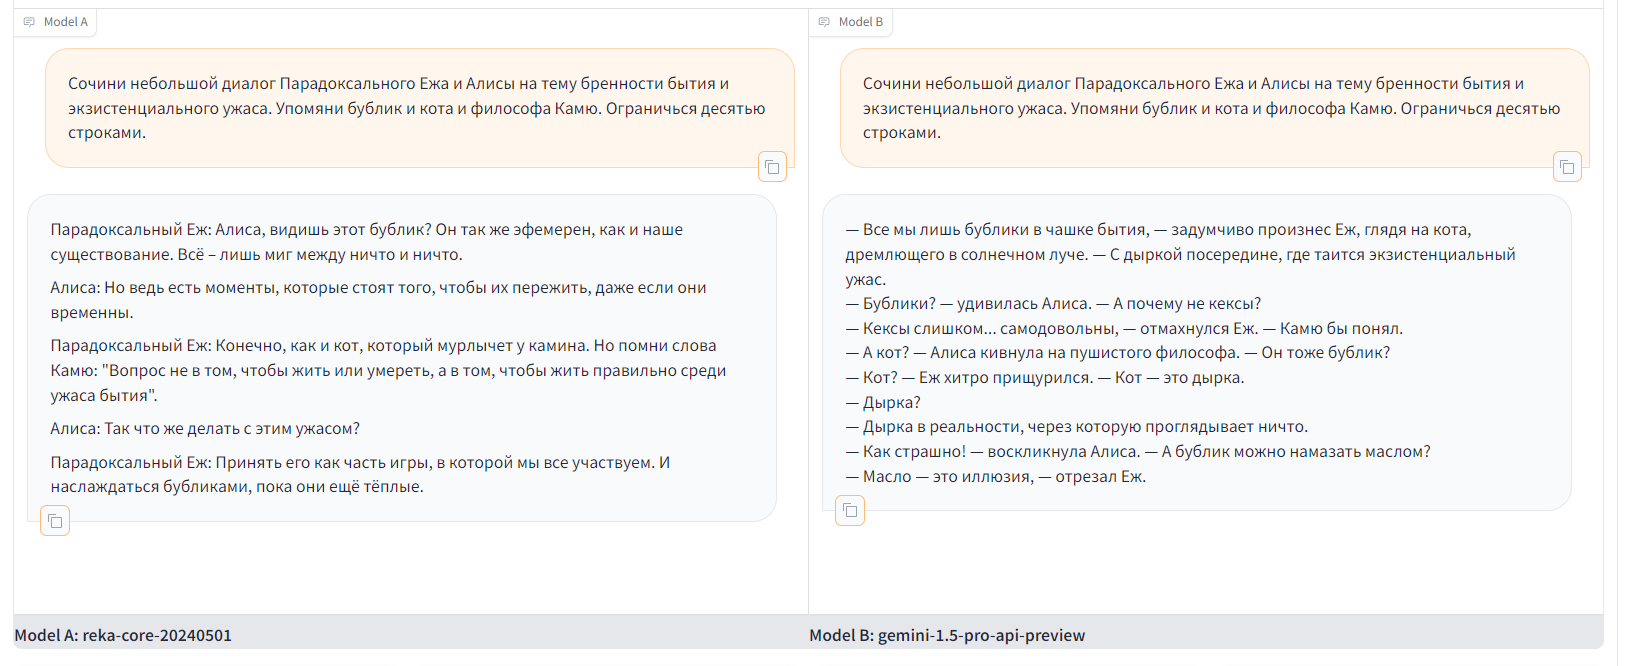Click the chat icon beside Model B label

(x=824, y=22)
